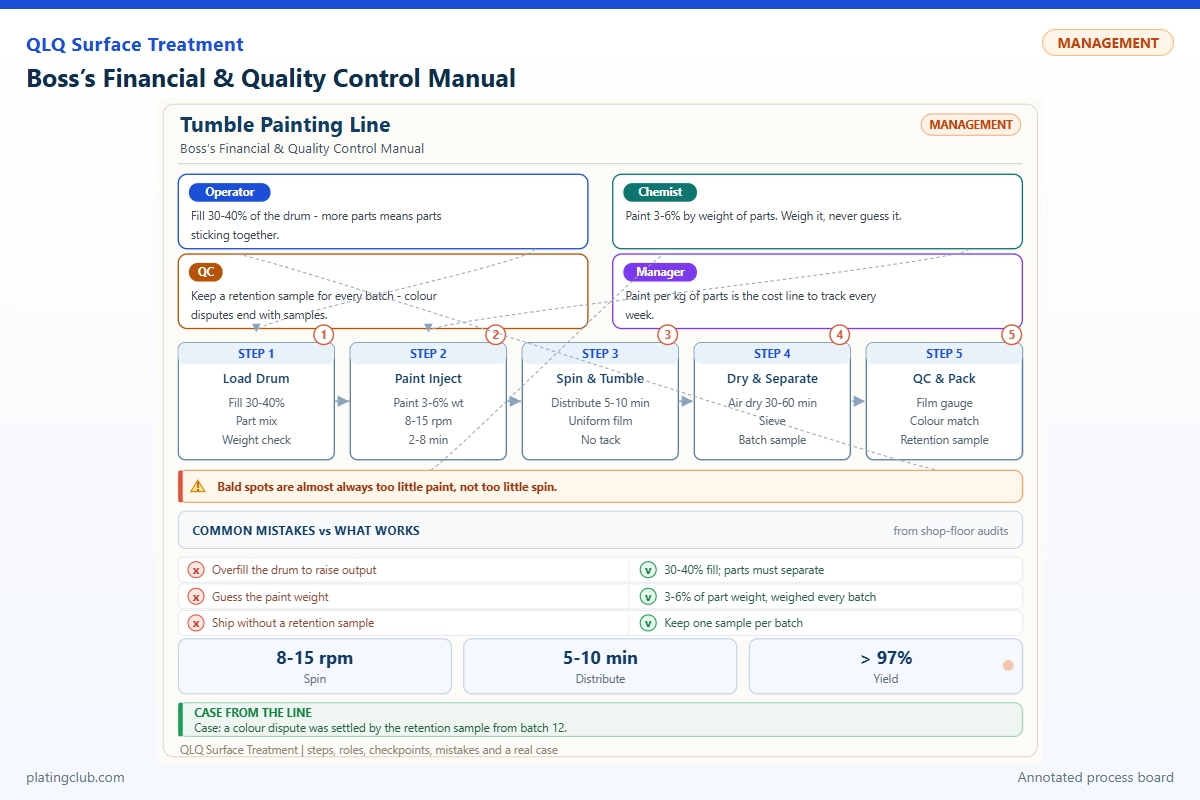Click the 'from shop-floor audits' note
The image size is (1200, 800).
pos(951,531)
